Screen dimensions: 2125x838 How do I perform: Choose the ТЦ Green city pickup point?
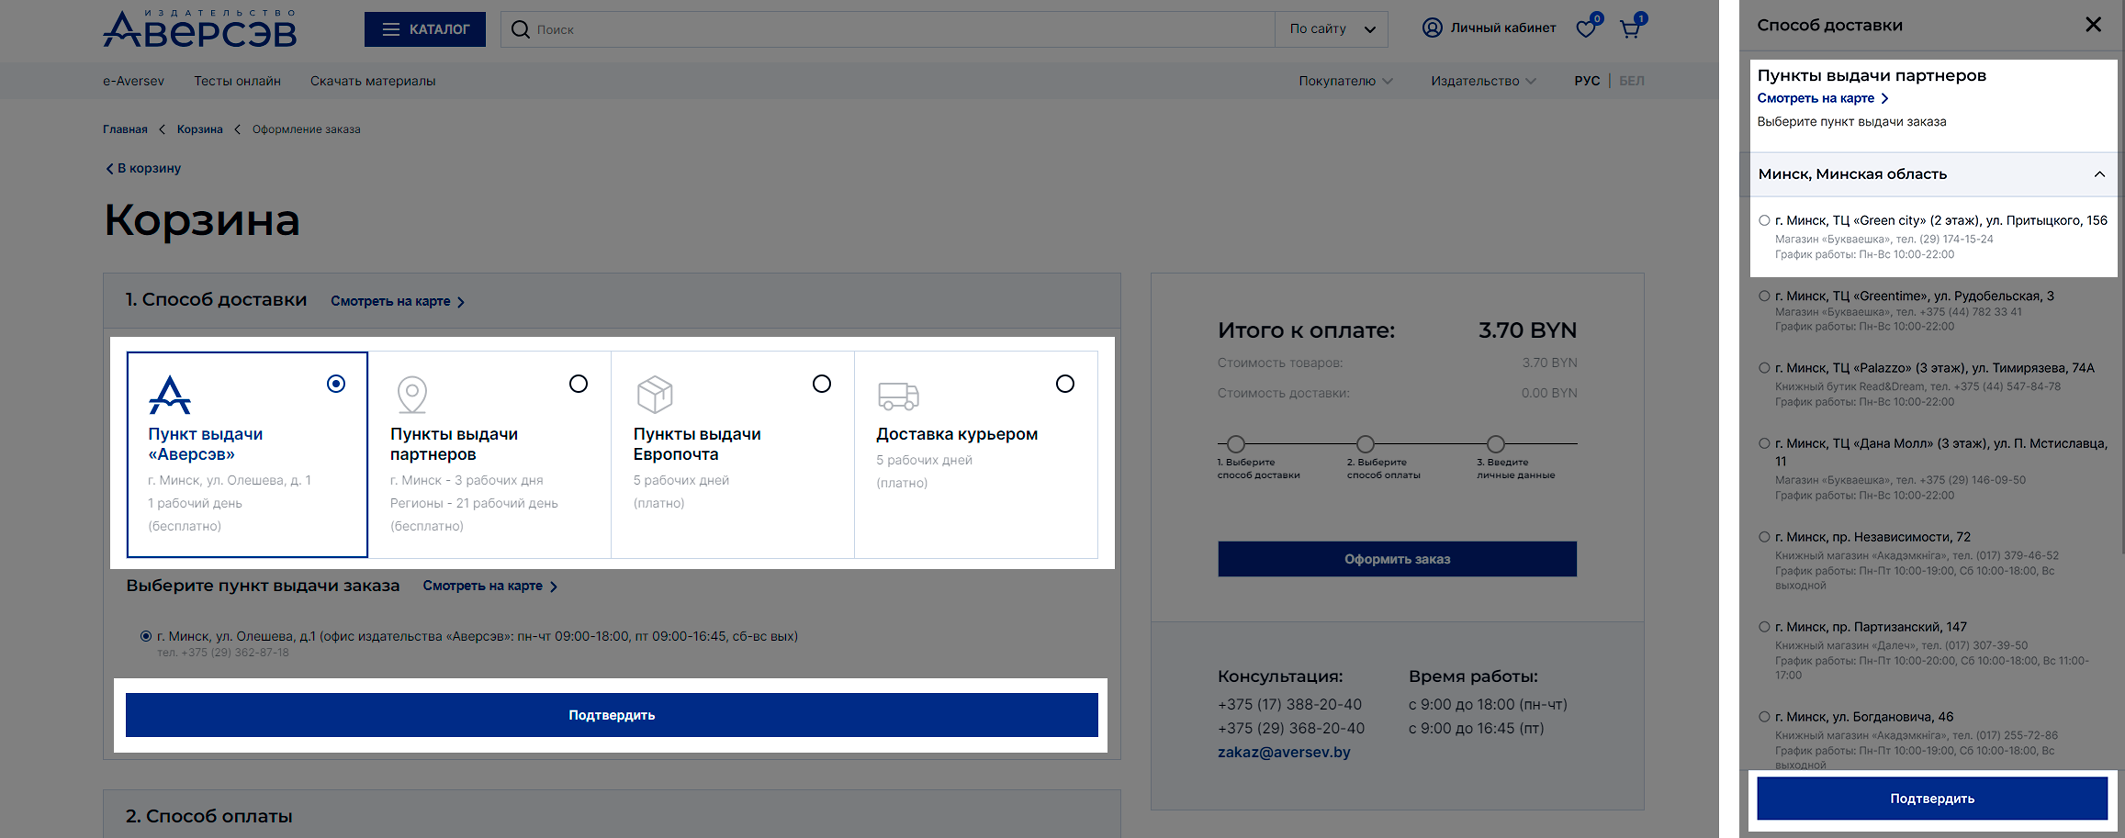pos(1764,221)
